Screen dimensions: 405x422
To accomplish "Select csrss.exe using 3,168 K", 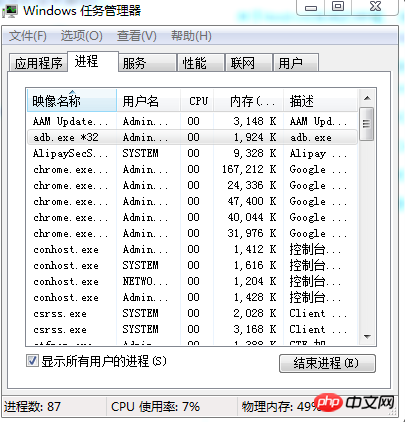I will click(x=192, y=329).
